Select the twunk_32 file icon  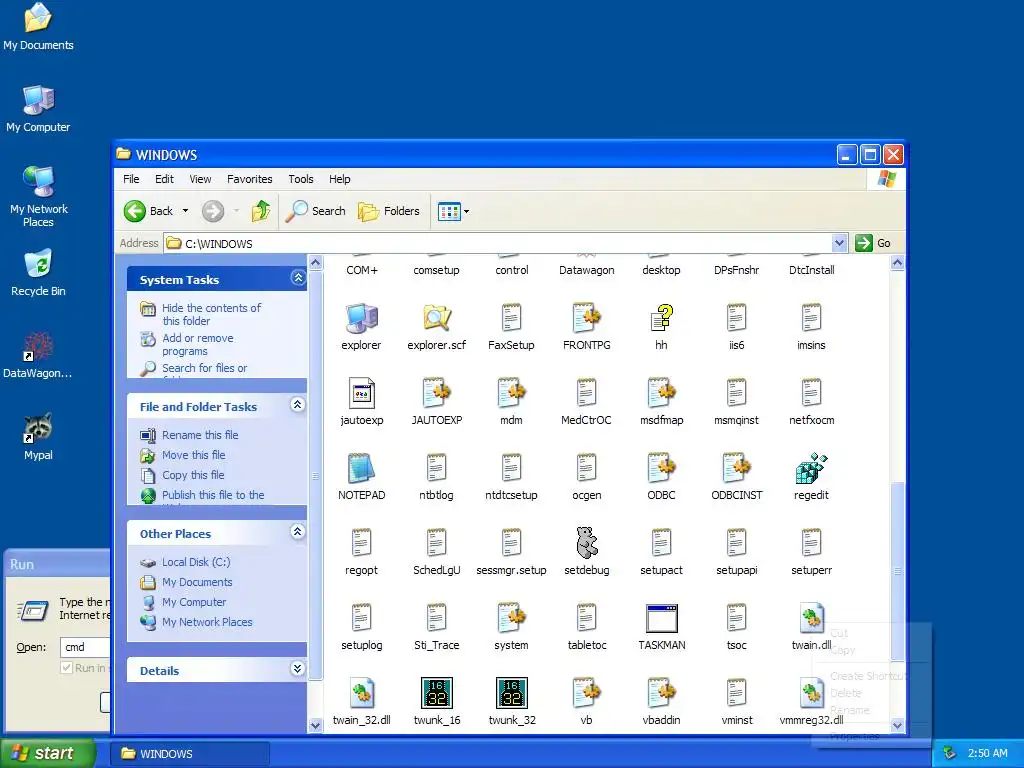(x=511, y=694)
